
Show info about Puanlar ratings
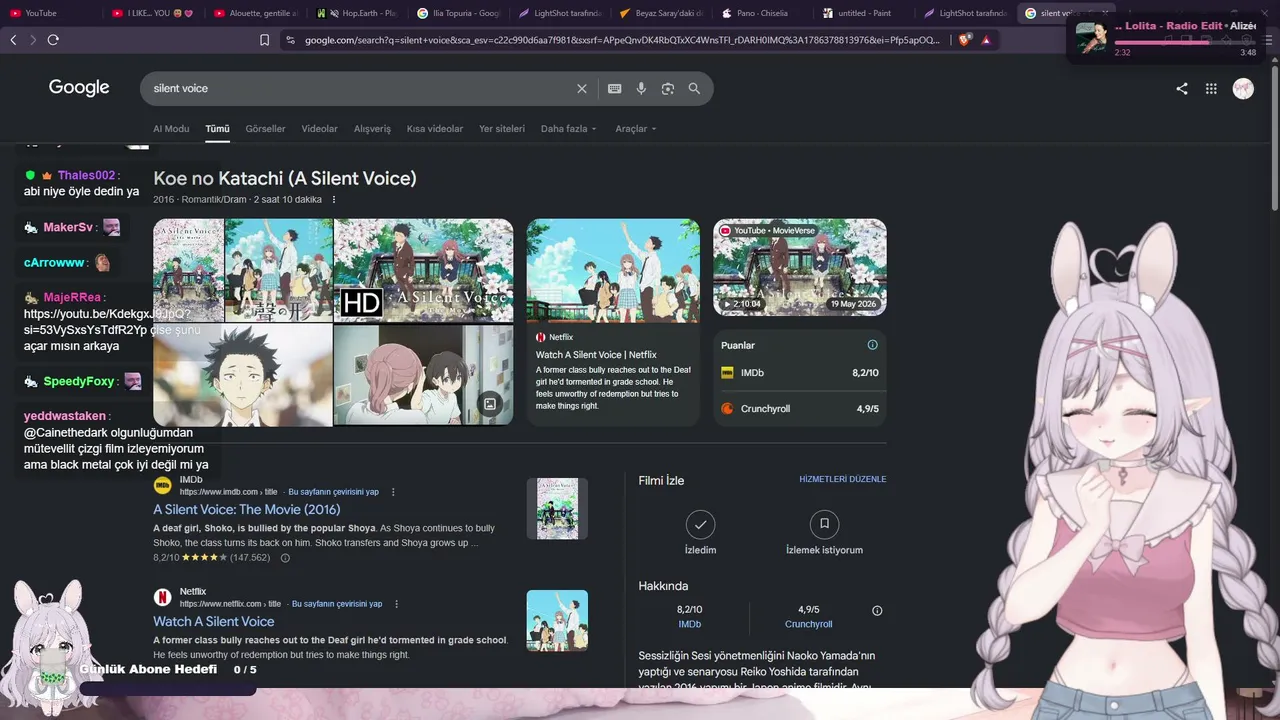[872, 345]
